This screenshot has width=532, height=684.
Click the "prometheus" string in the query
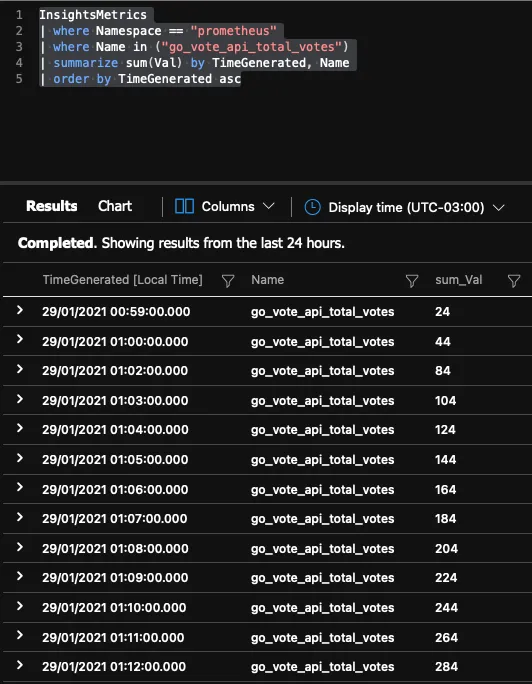(233, 31)
